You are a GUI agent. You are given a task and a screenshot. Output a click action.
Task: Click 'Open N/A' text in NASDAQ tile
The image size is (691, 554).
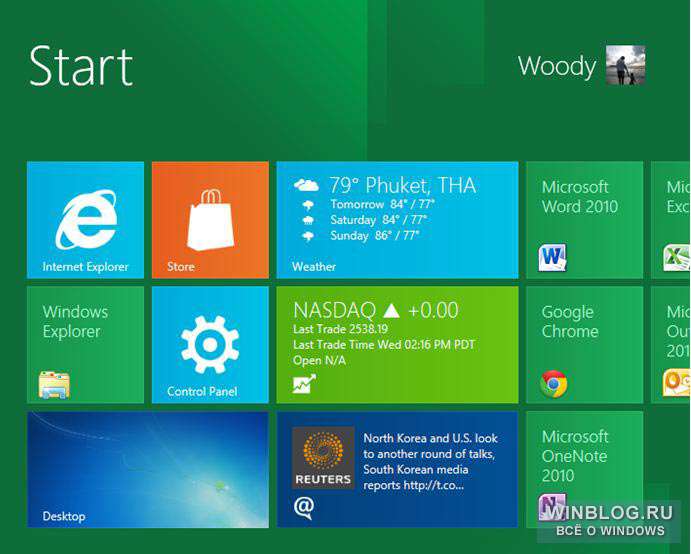319,361
